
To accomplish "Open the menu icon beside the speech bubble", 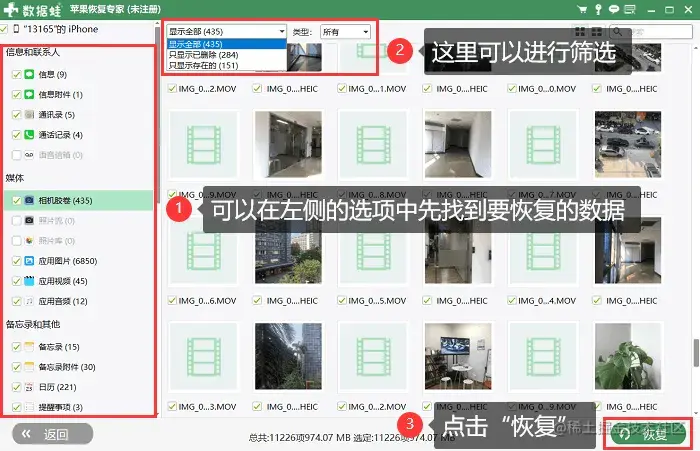I will pos(630,9).
